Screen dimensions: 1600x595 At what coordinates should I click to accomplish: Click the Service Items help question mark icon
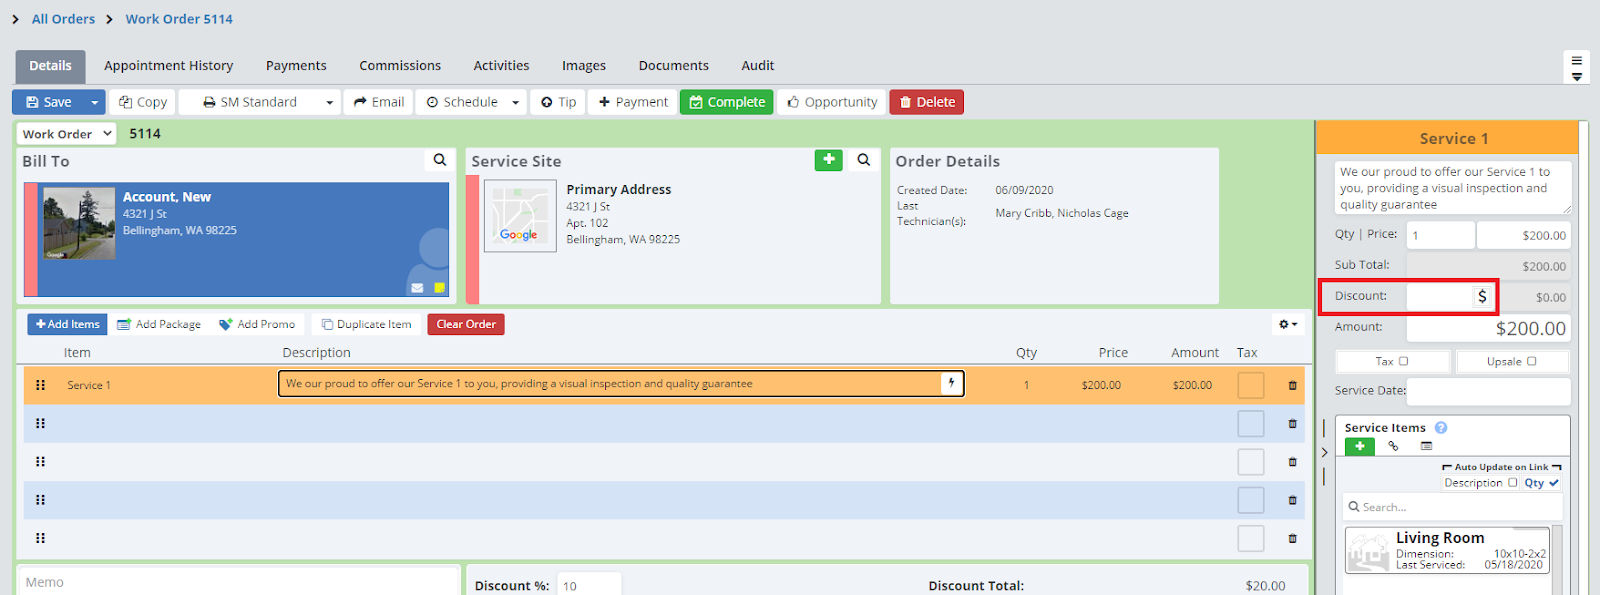[x=1441, y=428]
